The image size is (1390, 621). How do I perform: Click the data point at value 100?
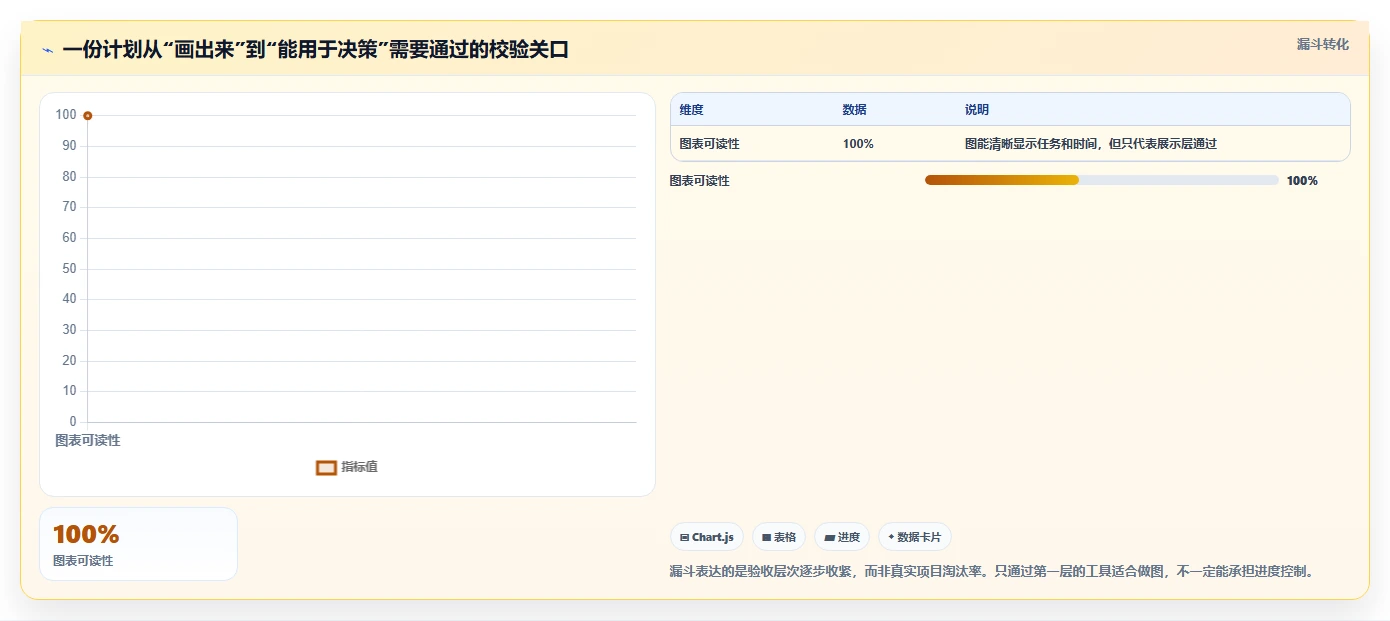click(x=88, y=116)
